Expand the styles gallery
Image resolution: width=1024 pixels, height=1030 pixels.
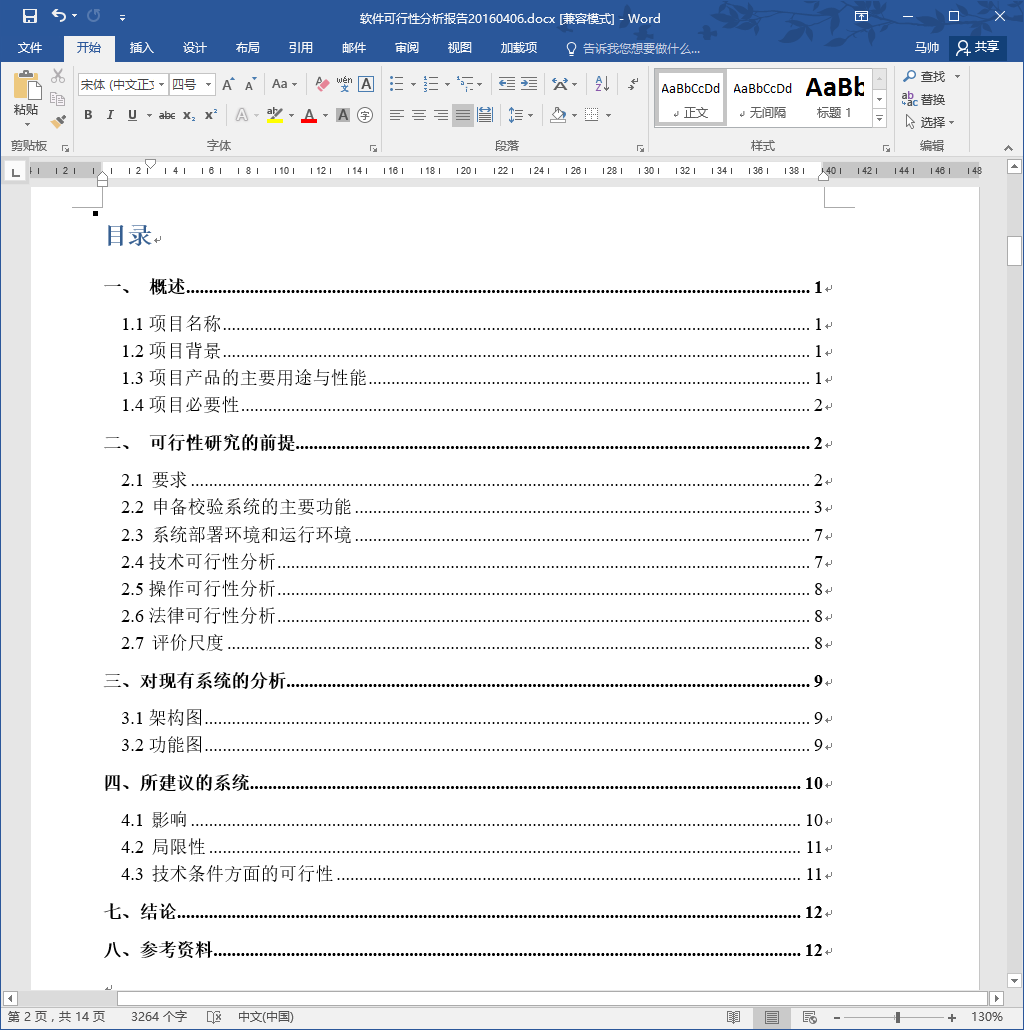pos(879,118)
